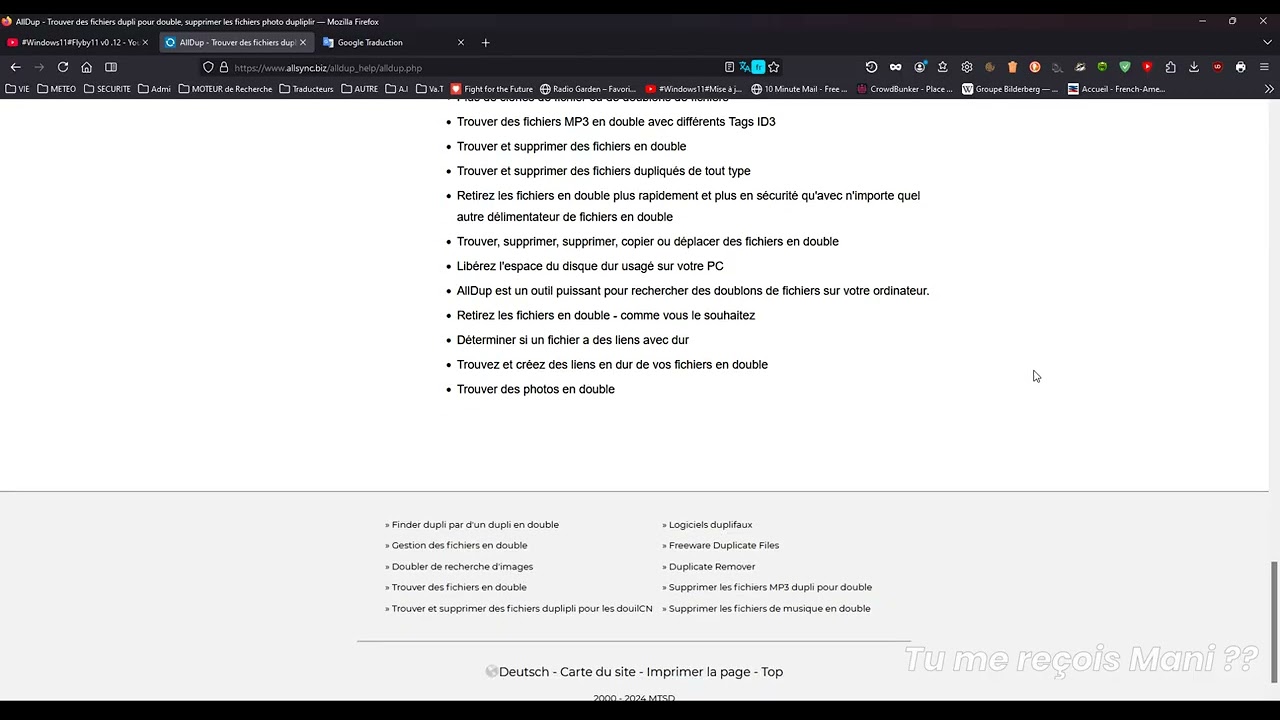This screenshot has height=720, width=1280.
Task: Open the Firefox account avatar icon
Action: pos(919,67)
